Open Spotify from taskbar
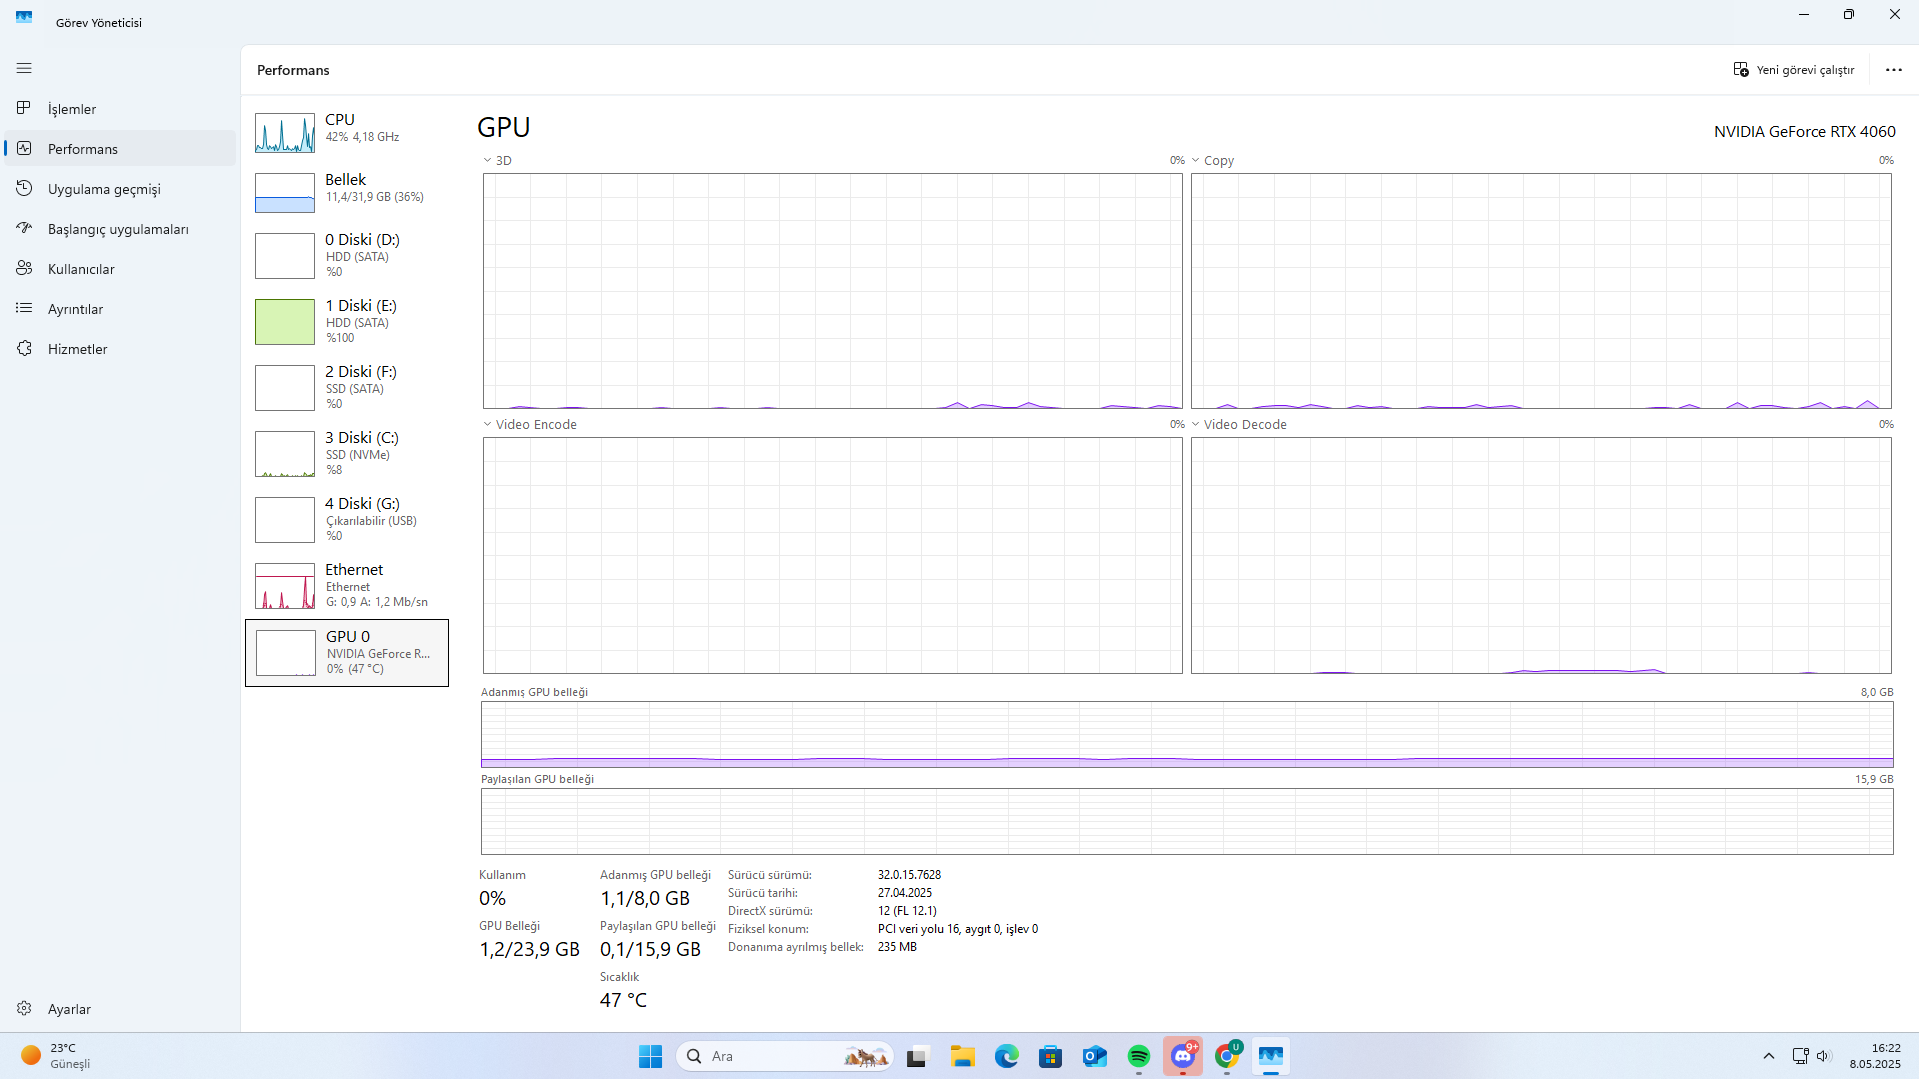1919x1079 pixels. pos(1138,1056)
